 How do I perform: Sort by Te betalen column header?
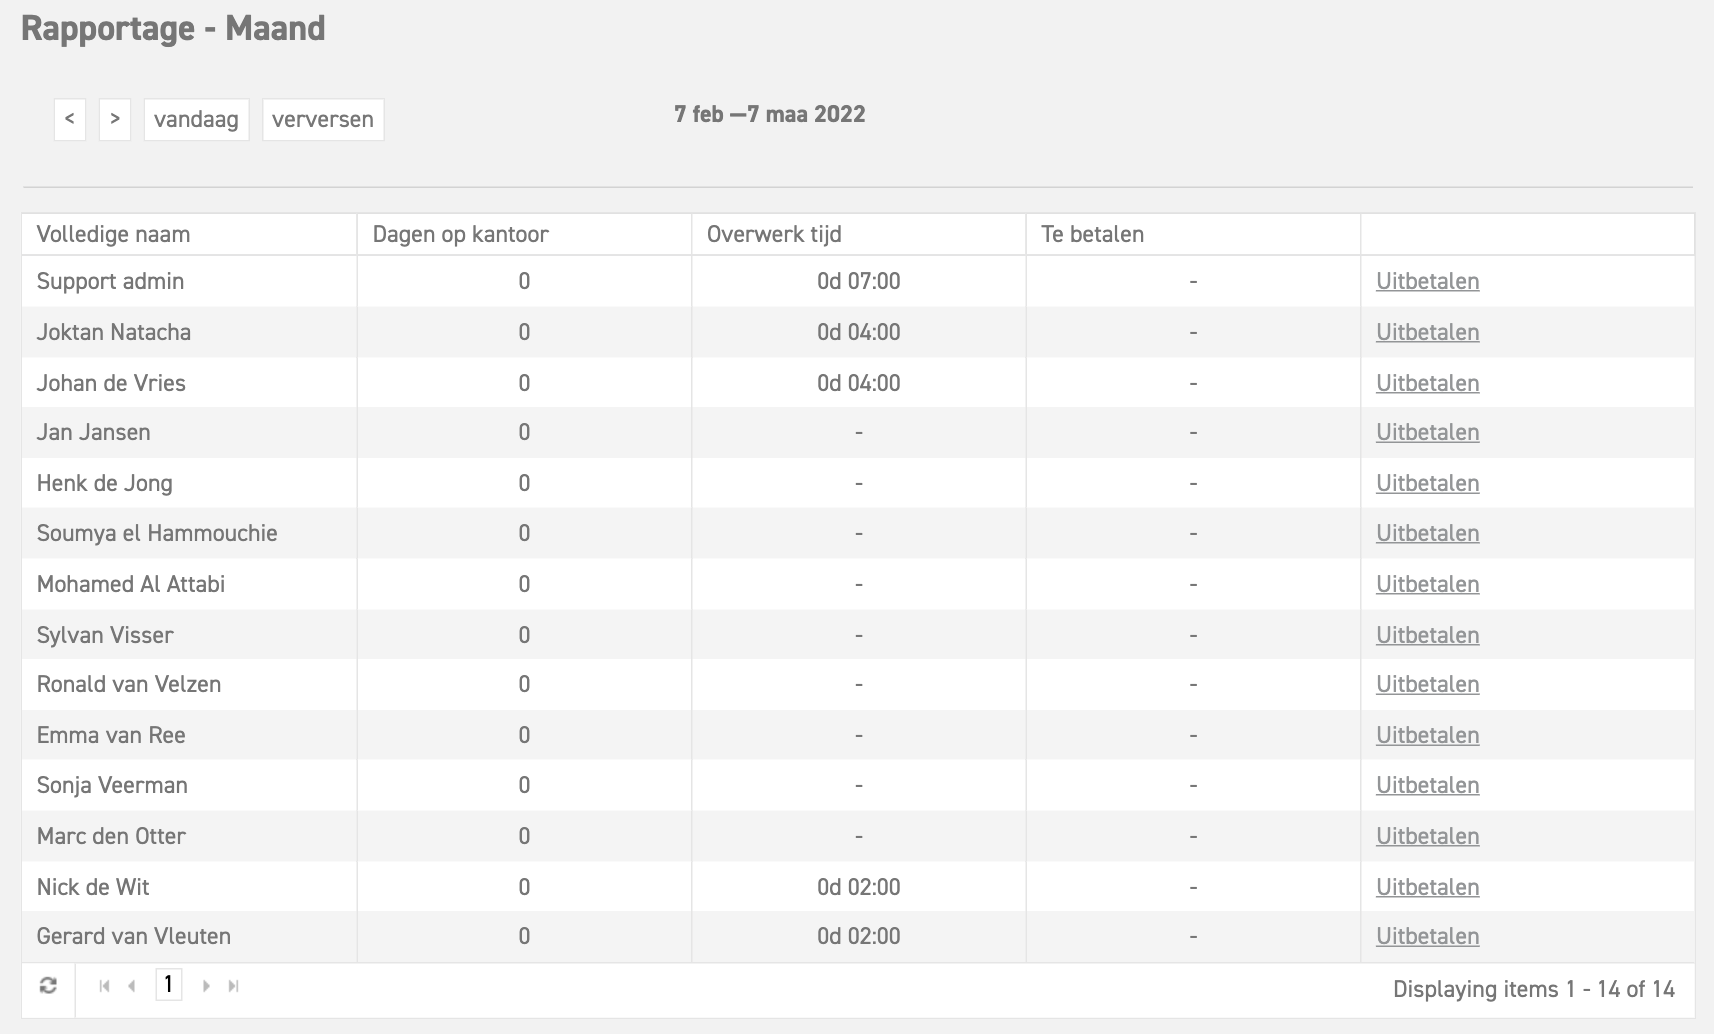pos(1092,234)
